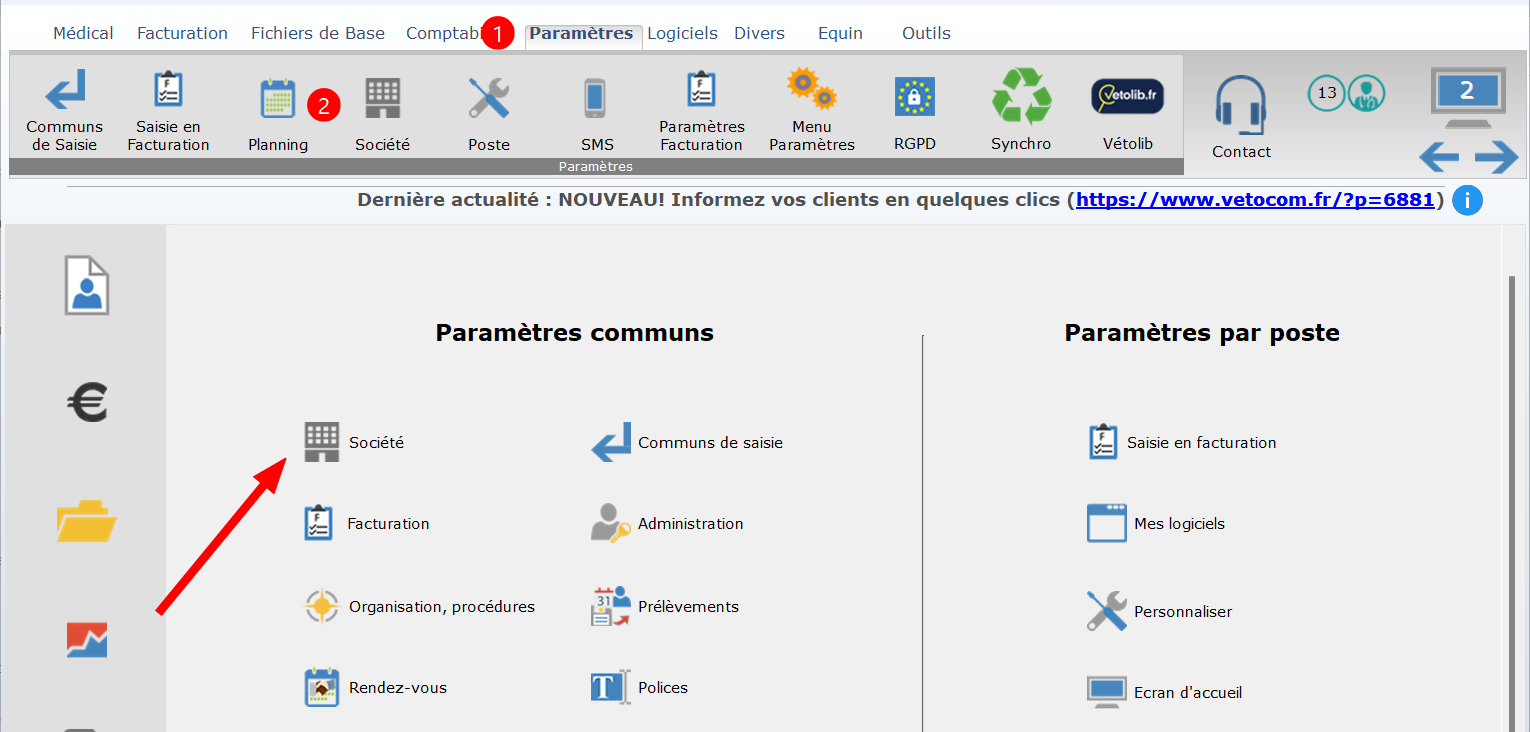The image size is (1530, 732).
Task: Click the blue info icon
Action: pyautogui.click(x=1467, y=200)
